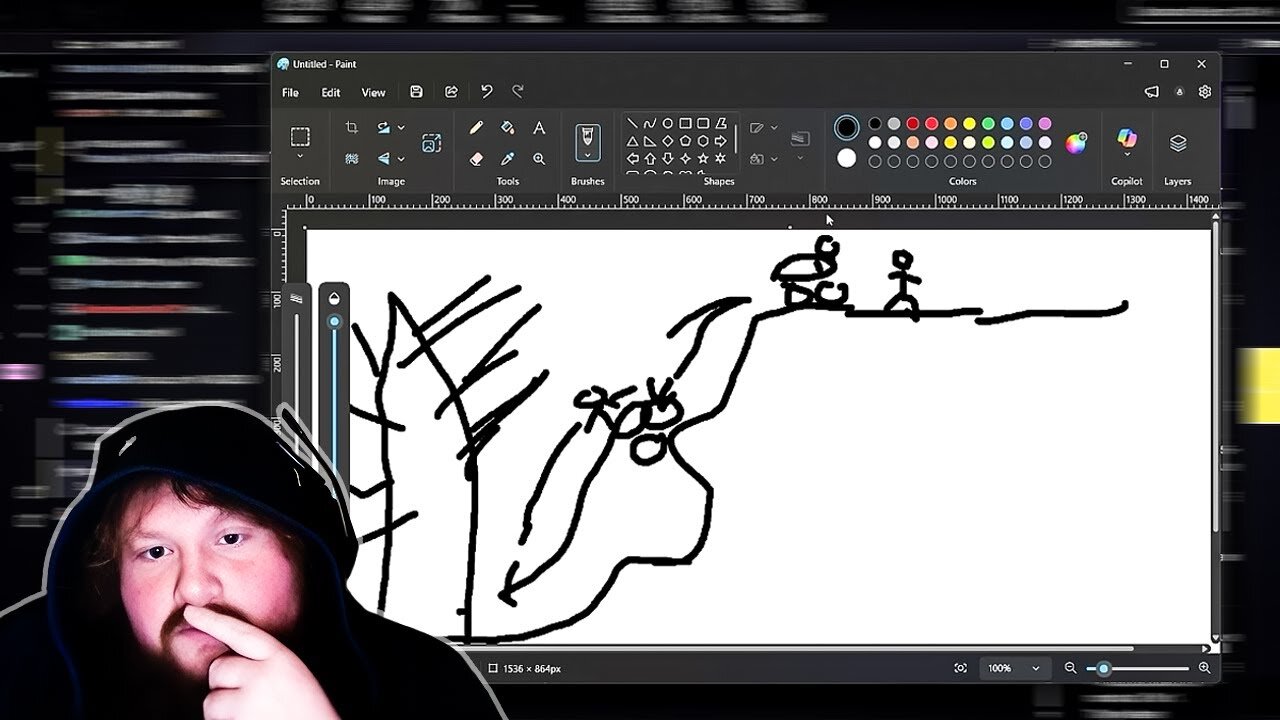This screenshot has height=720, width=1280.
Task: Choose the Line shape
Action: tap(632, 124)
